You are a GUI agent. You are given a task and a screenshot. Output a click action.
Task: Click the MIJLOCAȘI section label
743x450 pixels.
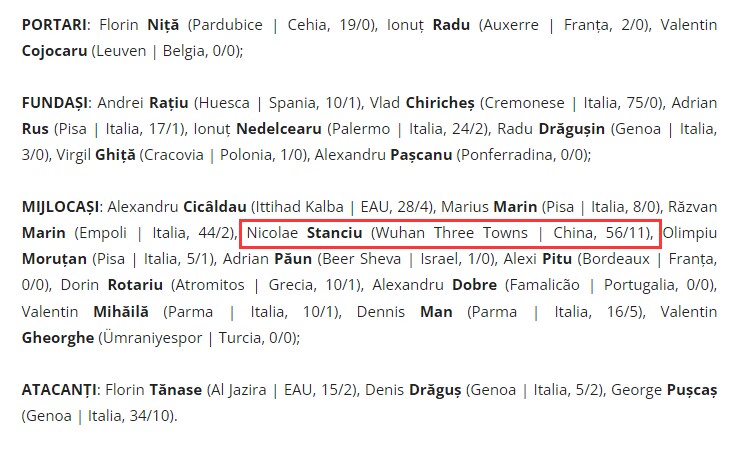[x=61, y=207]
